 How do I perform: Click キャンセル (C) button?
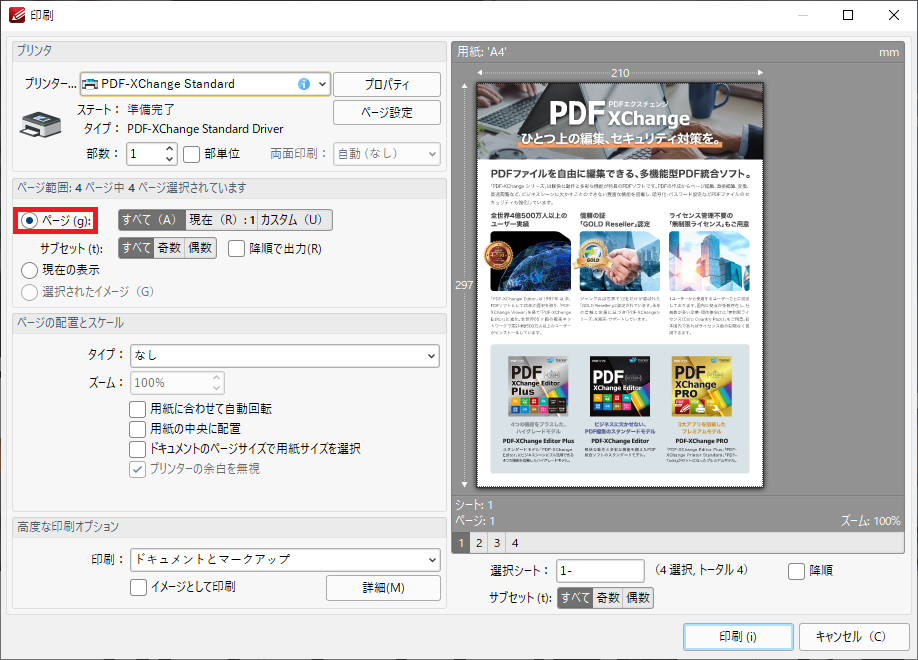(854, 637)
